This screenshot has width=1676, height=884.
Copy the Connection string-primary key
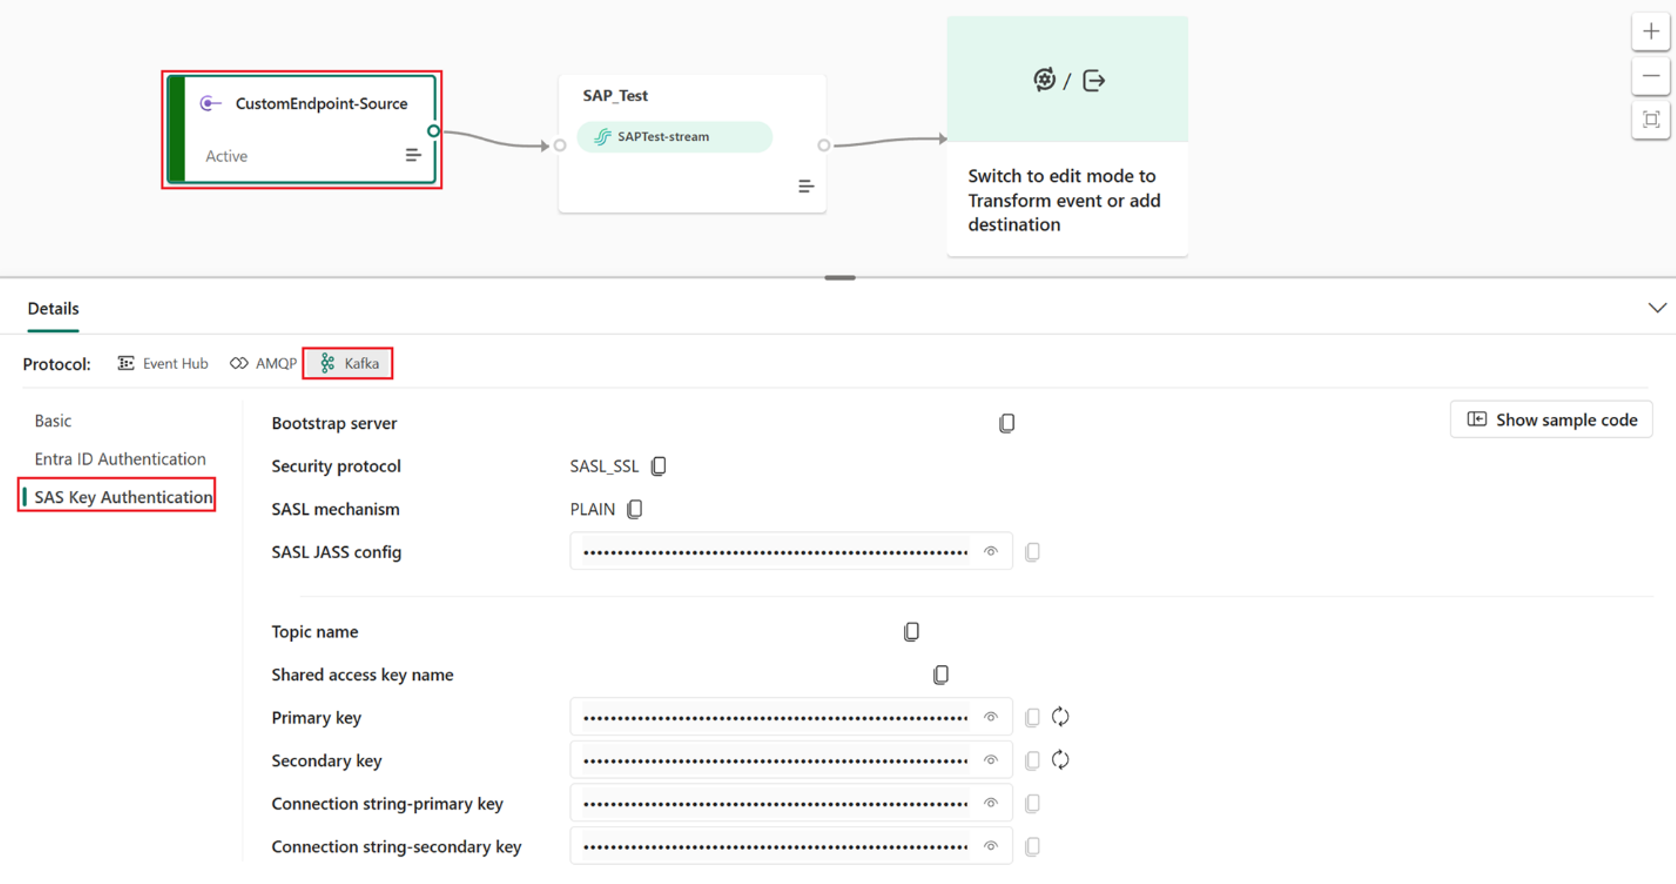tap(1033, 803)
